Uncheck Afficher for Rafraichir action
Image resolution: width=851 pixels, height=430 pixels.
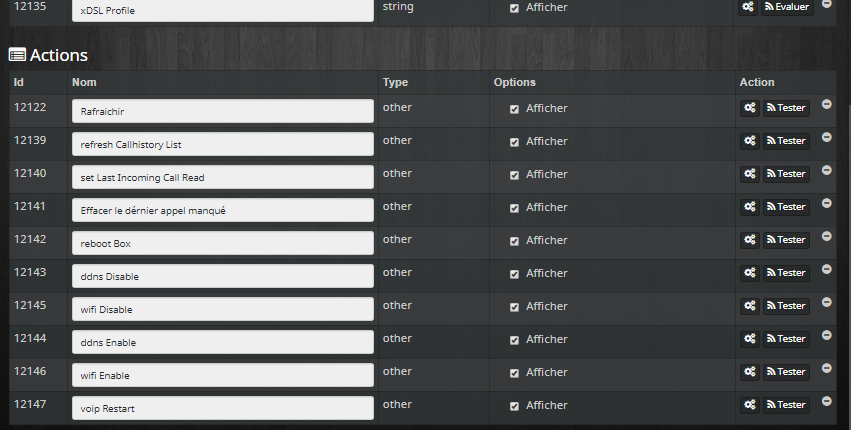(x=515, y=109)
